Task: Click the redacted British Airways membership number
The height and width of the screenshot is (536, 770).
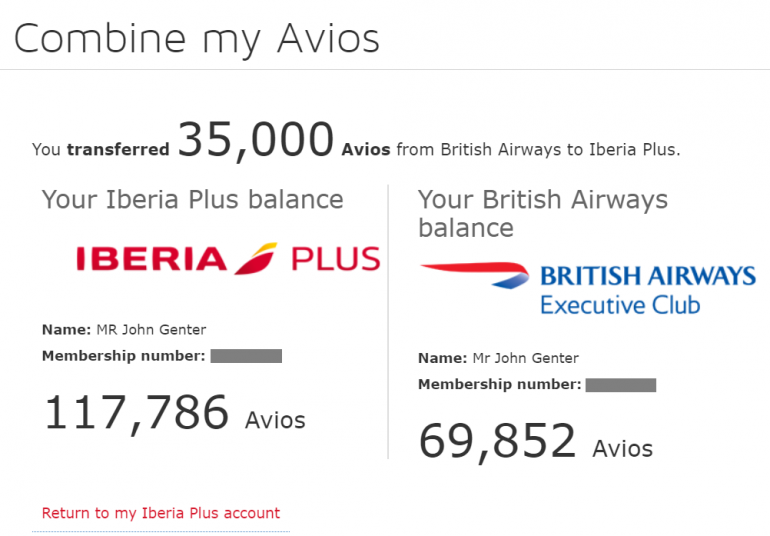Action: click(620, 384)
